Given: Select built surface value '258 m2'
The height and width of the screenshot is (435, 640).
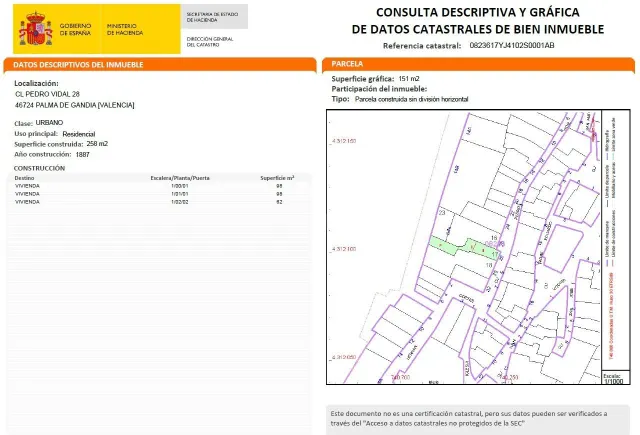Looking at the screenshot, I should (97, 144).
